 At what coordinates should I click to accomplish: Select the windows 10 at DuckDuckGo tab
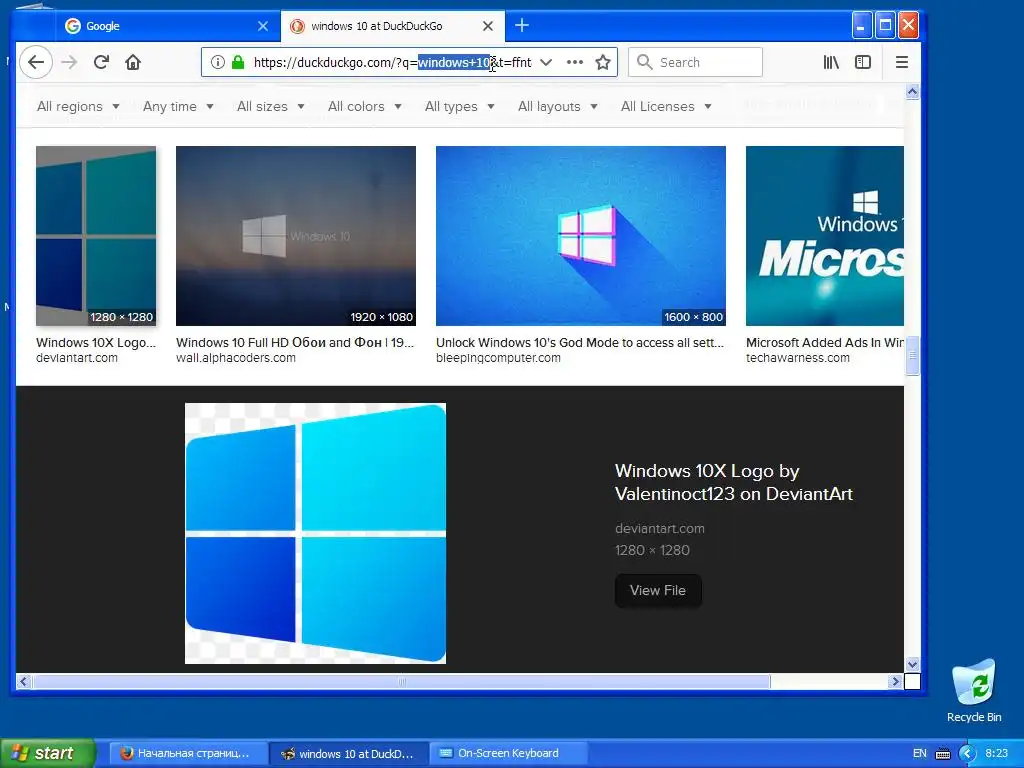pyautogui.click(x=393, y=25)
